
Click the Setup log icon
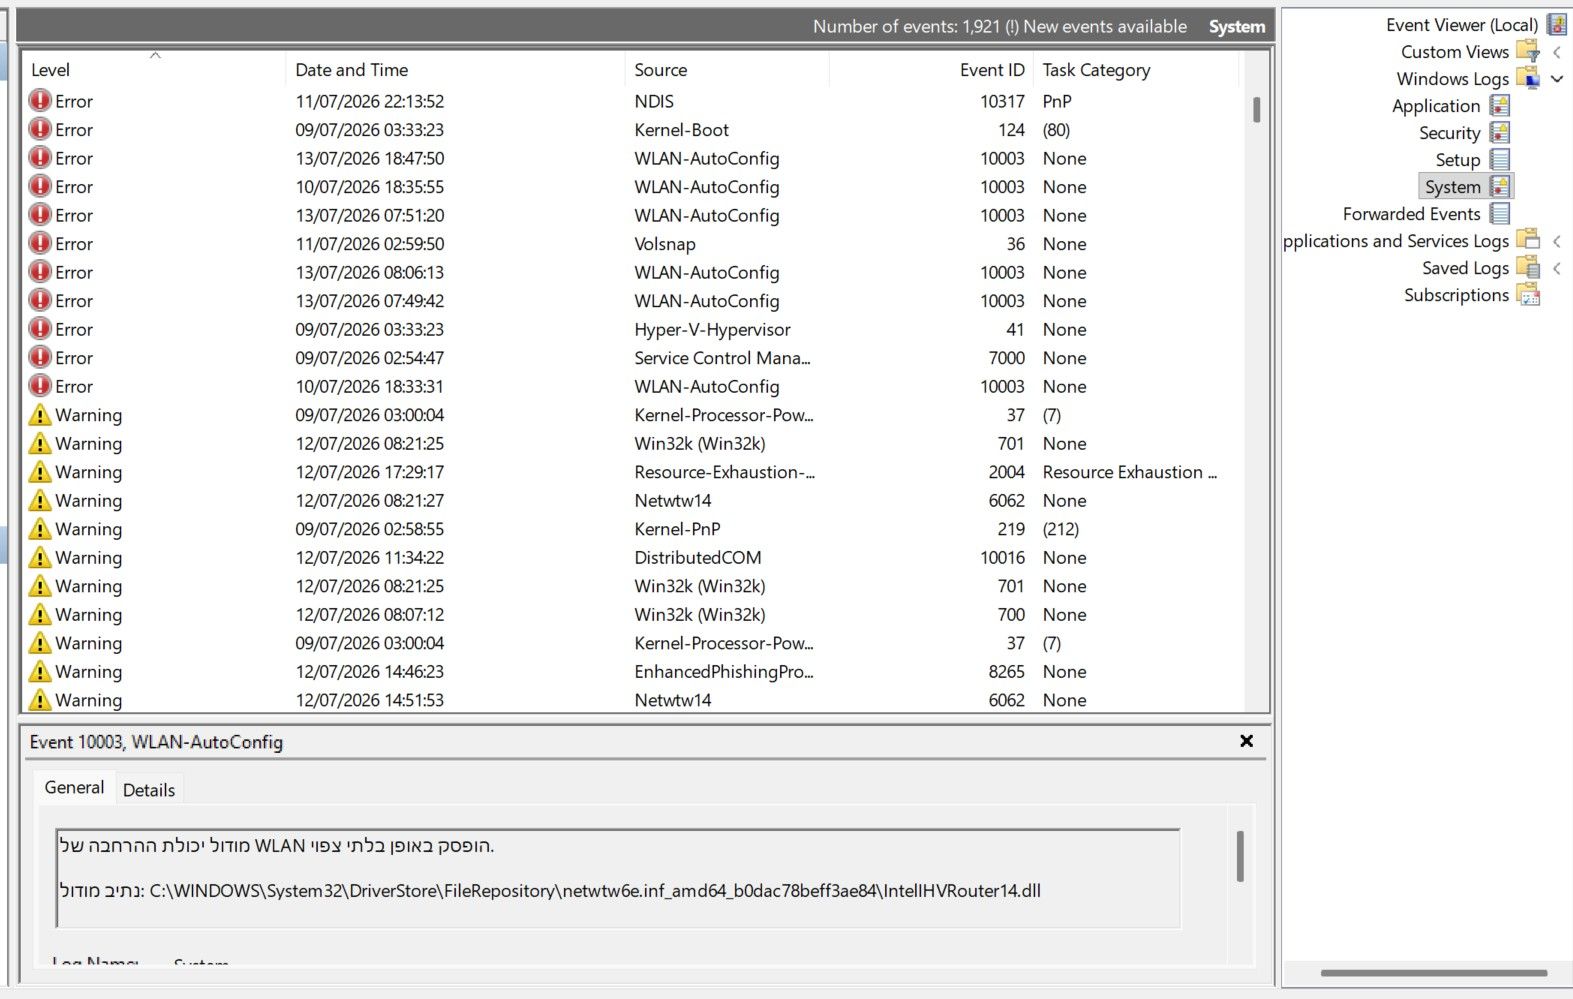click(1499, 159)
